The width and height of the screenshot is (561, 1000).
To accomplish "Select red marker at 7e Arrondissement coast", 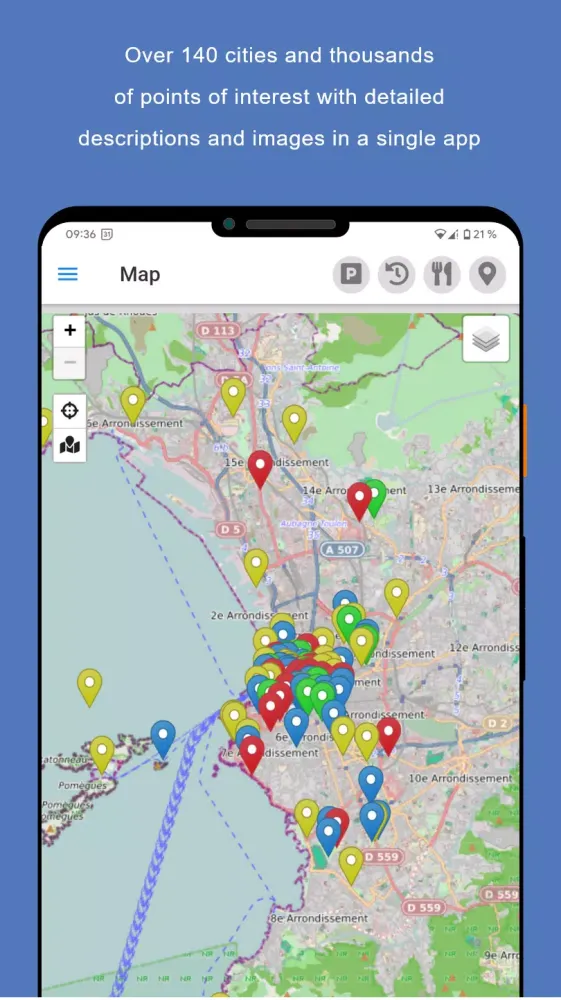I will [252, 753].
